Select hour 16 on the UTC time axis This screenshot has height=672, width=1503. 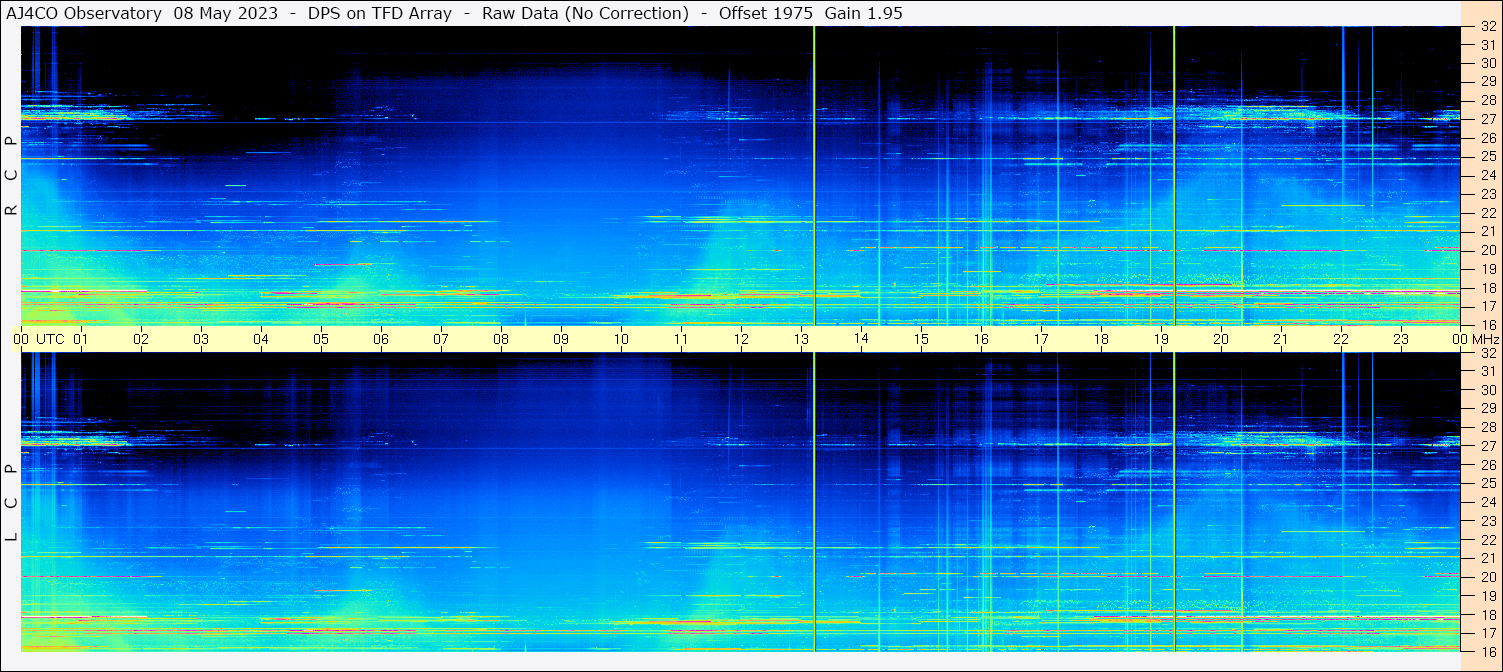(981, 339)
